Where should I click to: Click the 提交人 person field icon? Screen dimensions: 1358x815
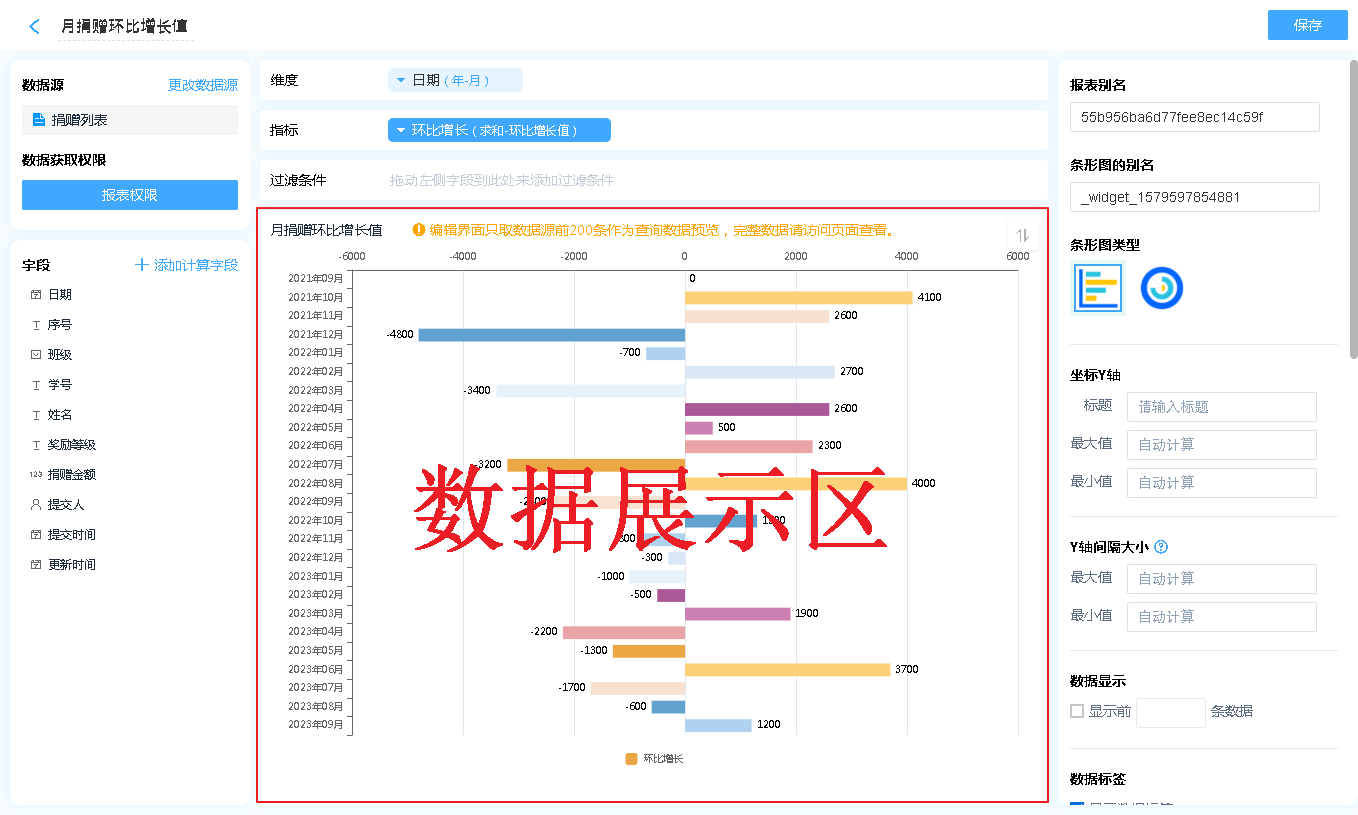36,505
